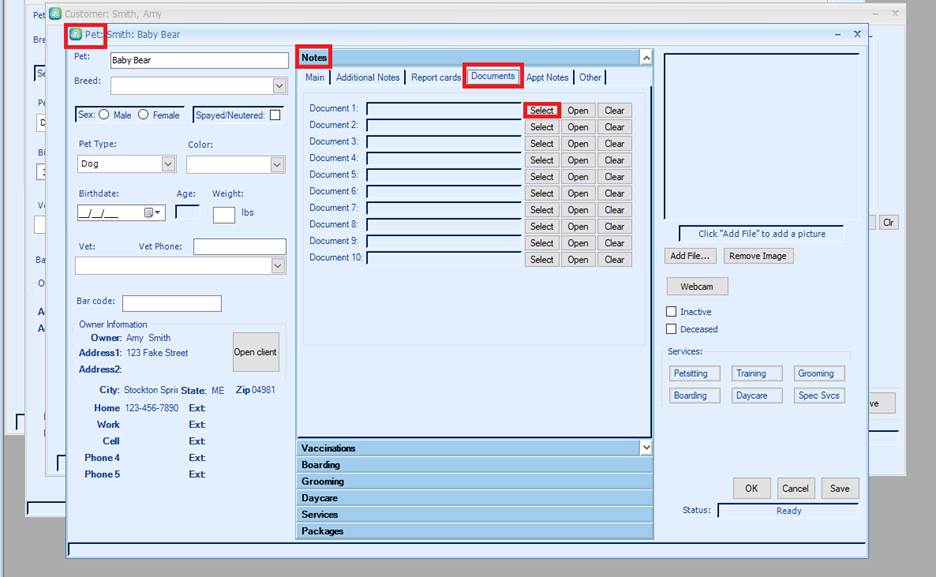Expand the Vet selection dropdown
The image size is (936, 577).
click(x=278, y=266)
